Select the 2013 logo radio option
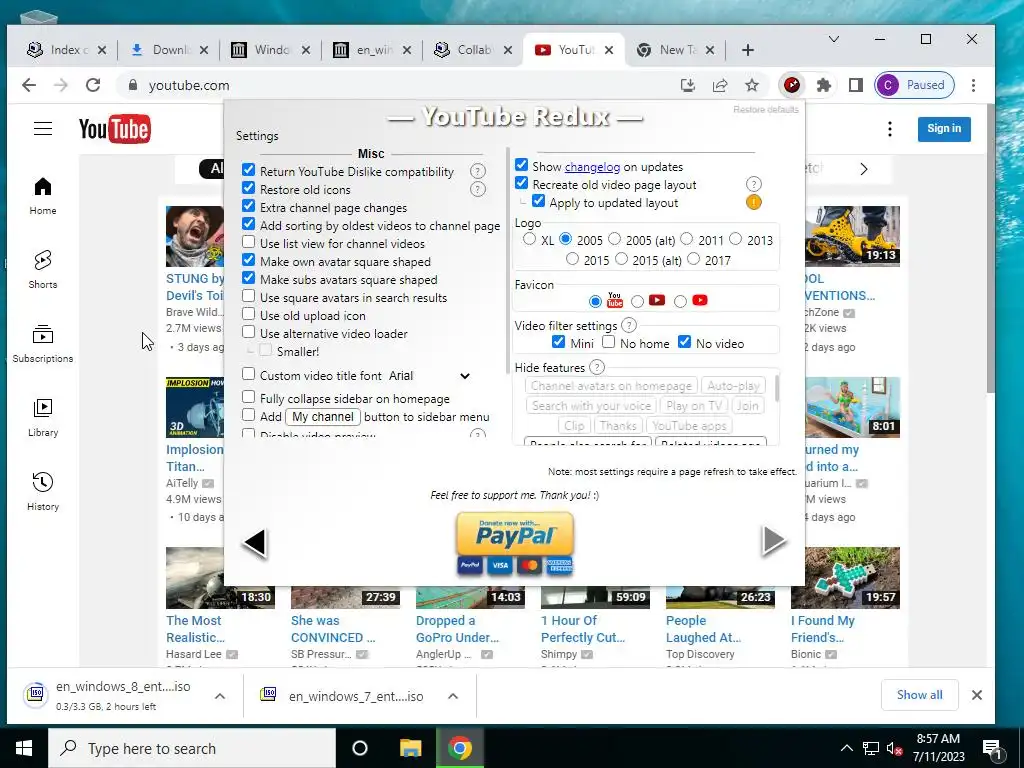The width and height of the screenshot is (1024, 768). coord(735,239)
